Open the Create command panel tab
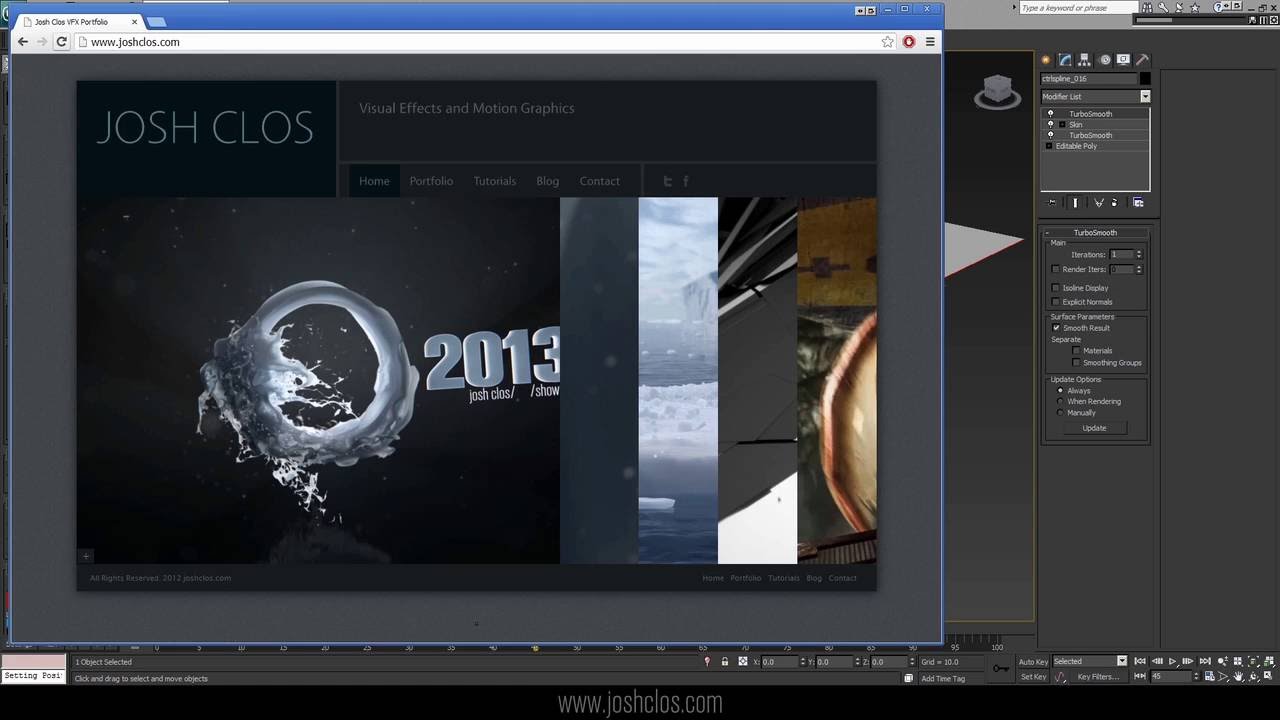The image size is (1280, 720). [1046, 59]
